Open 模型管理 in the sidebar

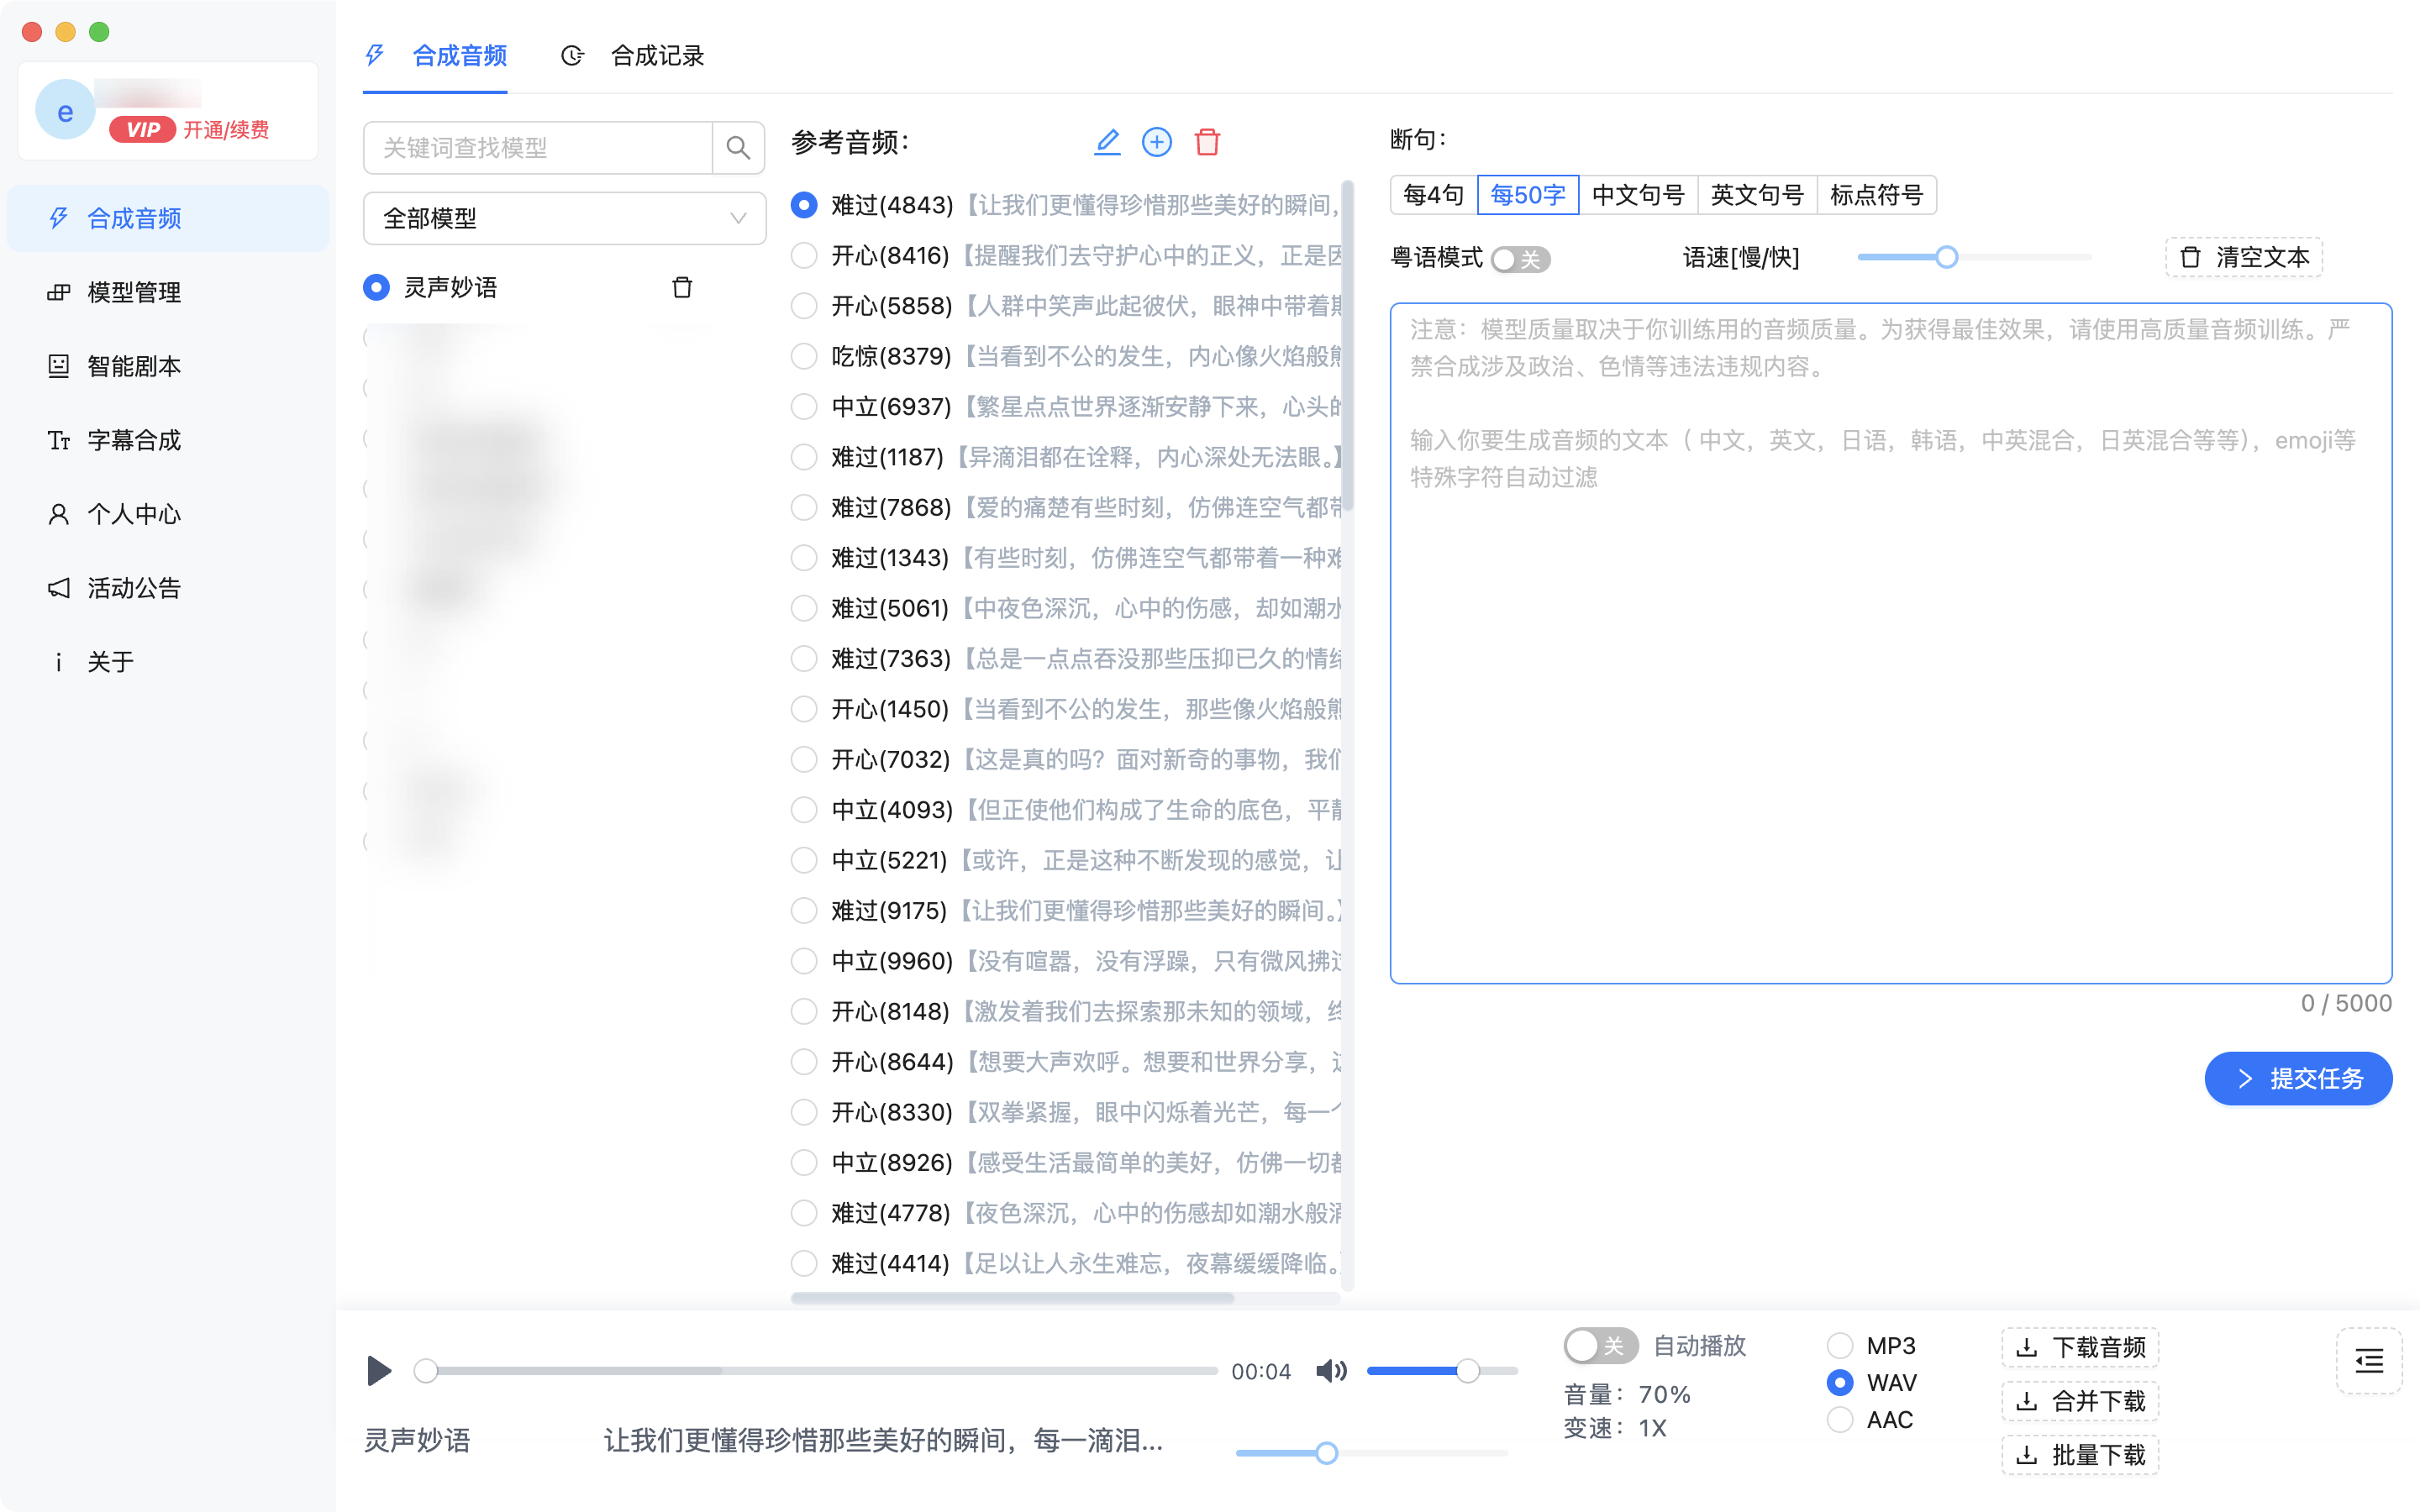[168, 292]
